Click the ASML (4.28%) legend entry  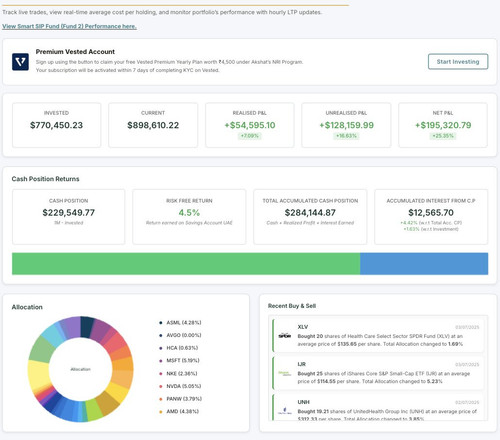coord(180,323)
